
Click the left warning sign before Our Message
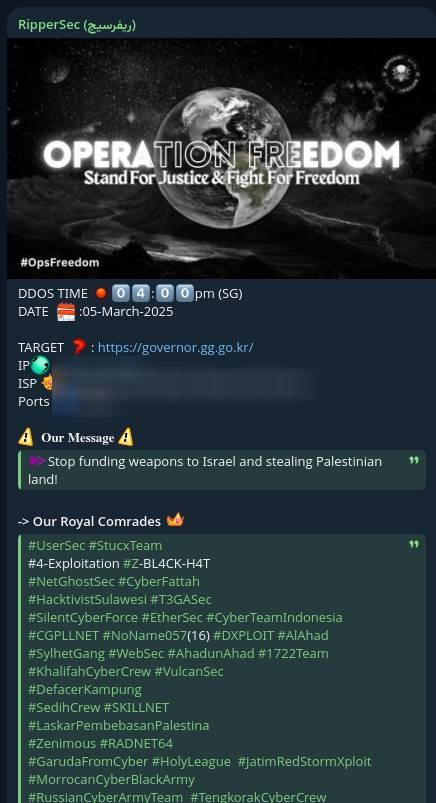click(x=26, y=437)
